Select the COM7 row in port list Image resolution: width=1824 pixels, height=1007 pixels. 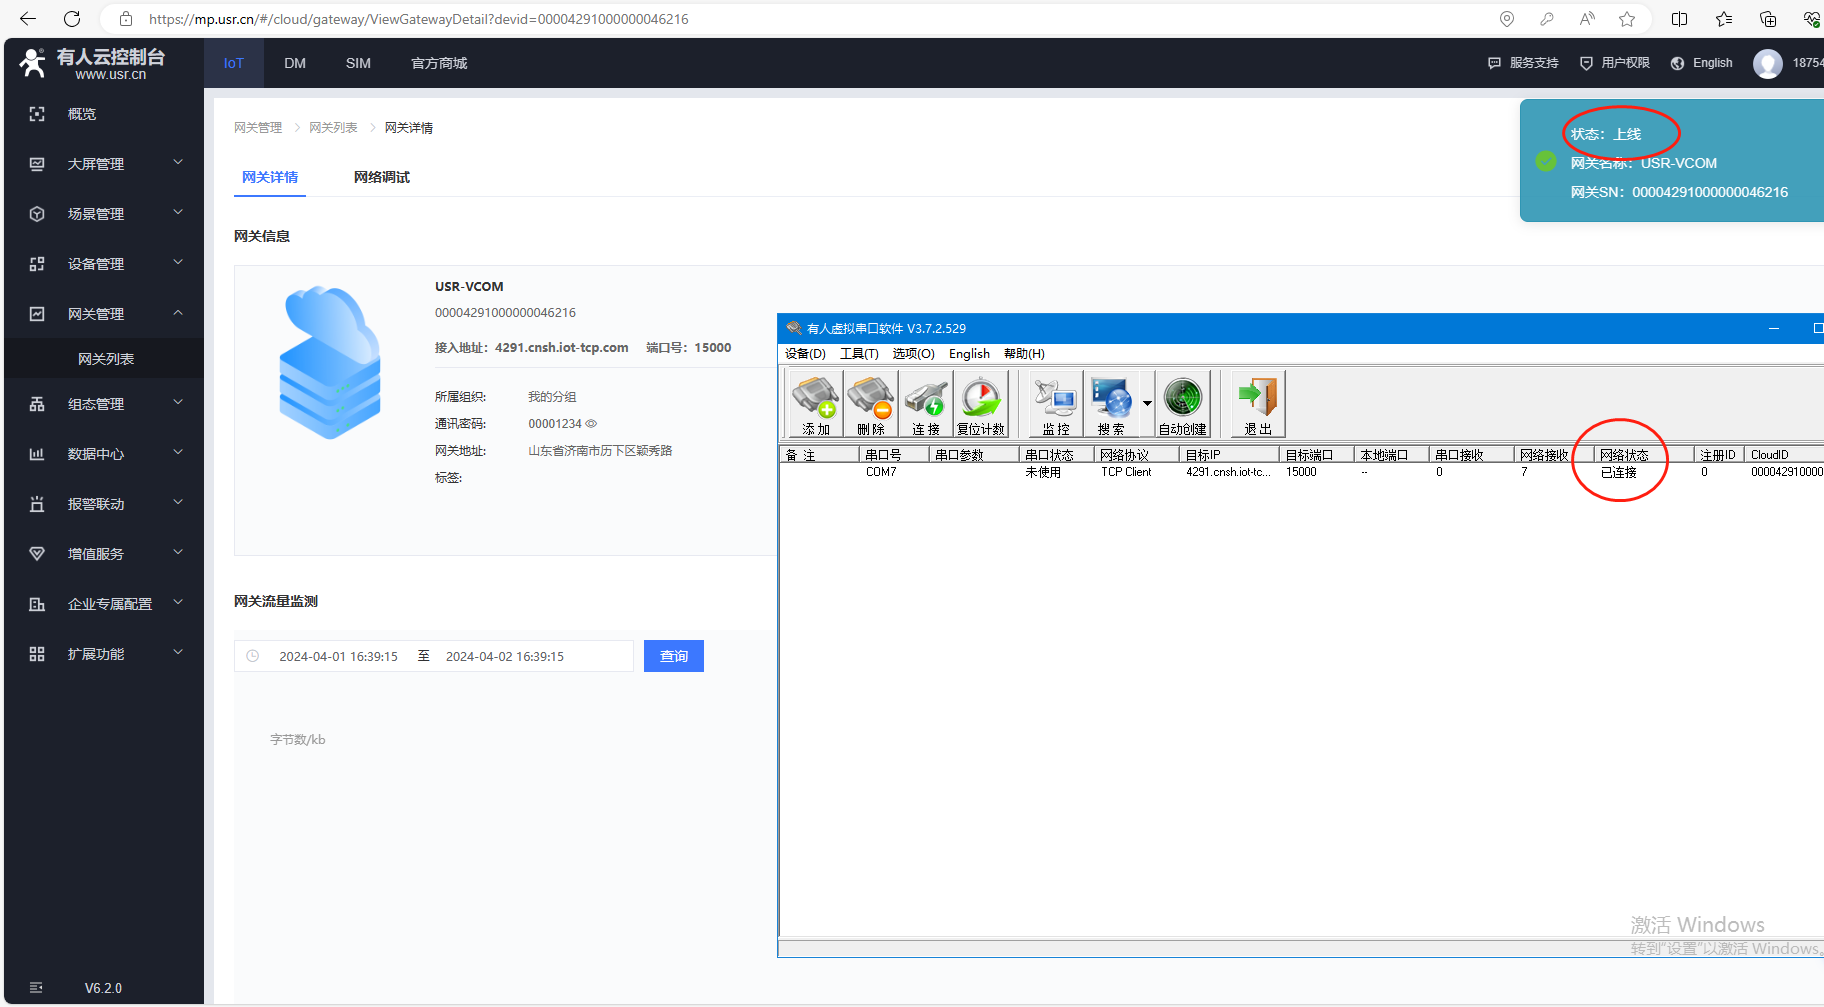click(1301, 472)
